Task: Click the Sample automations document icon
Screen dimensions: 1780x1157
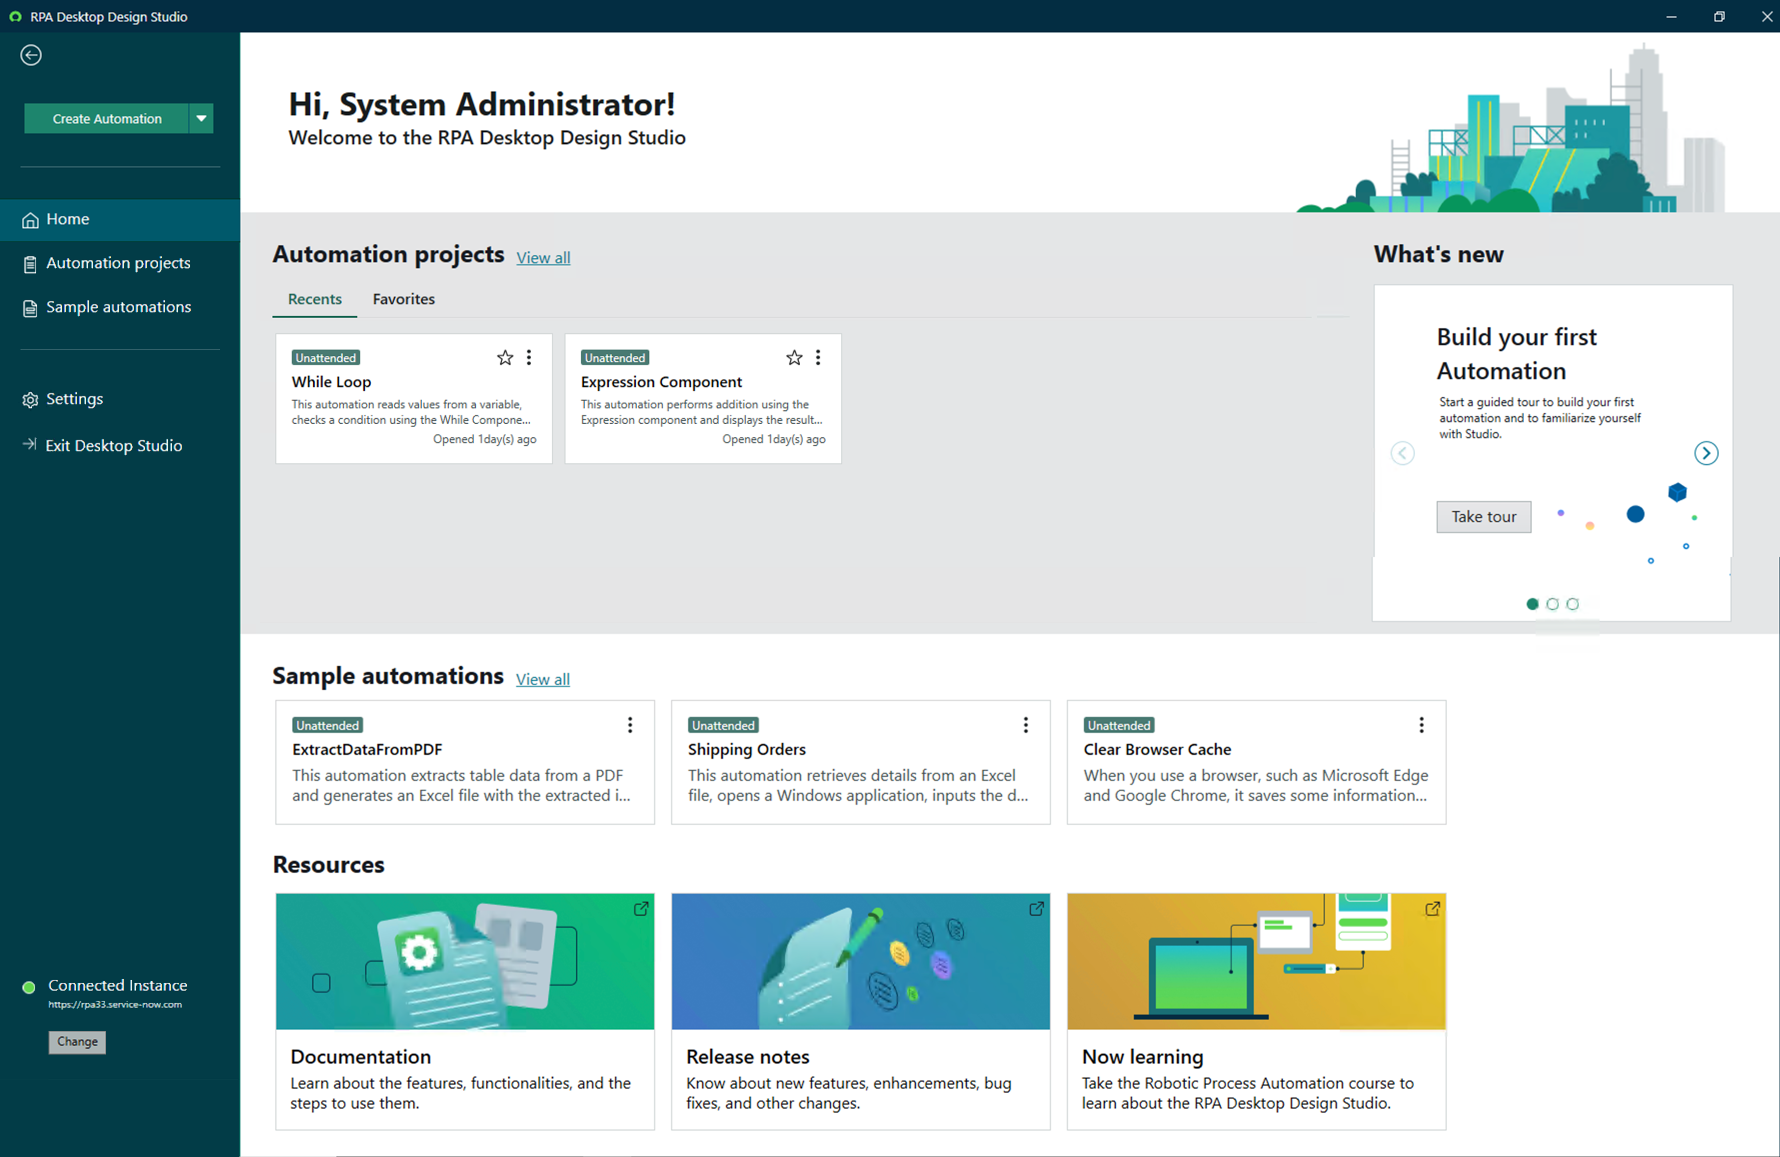Action: [30, 308]
